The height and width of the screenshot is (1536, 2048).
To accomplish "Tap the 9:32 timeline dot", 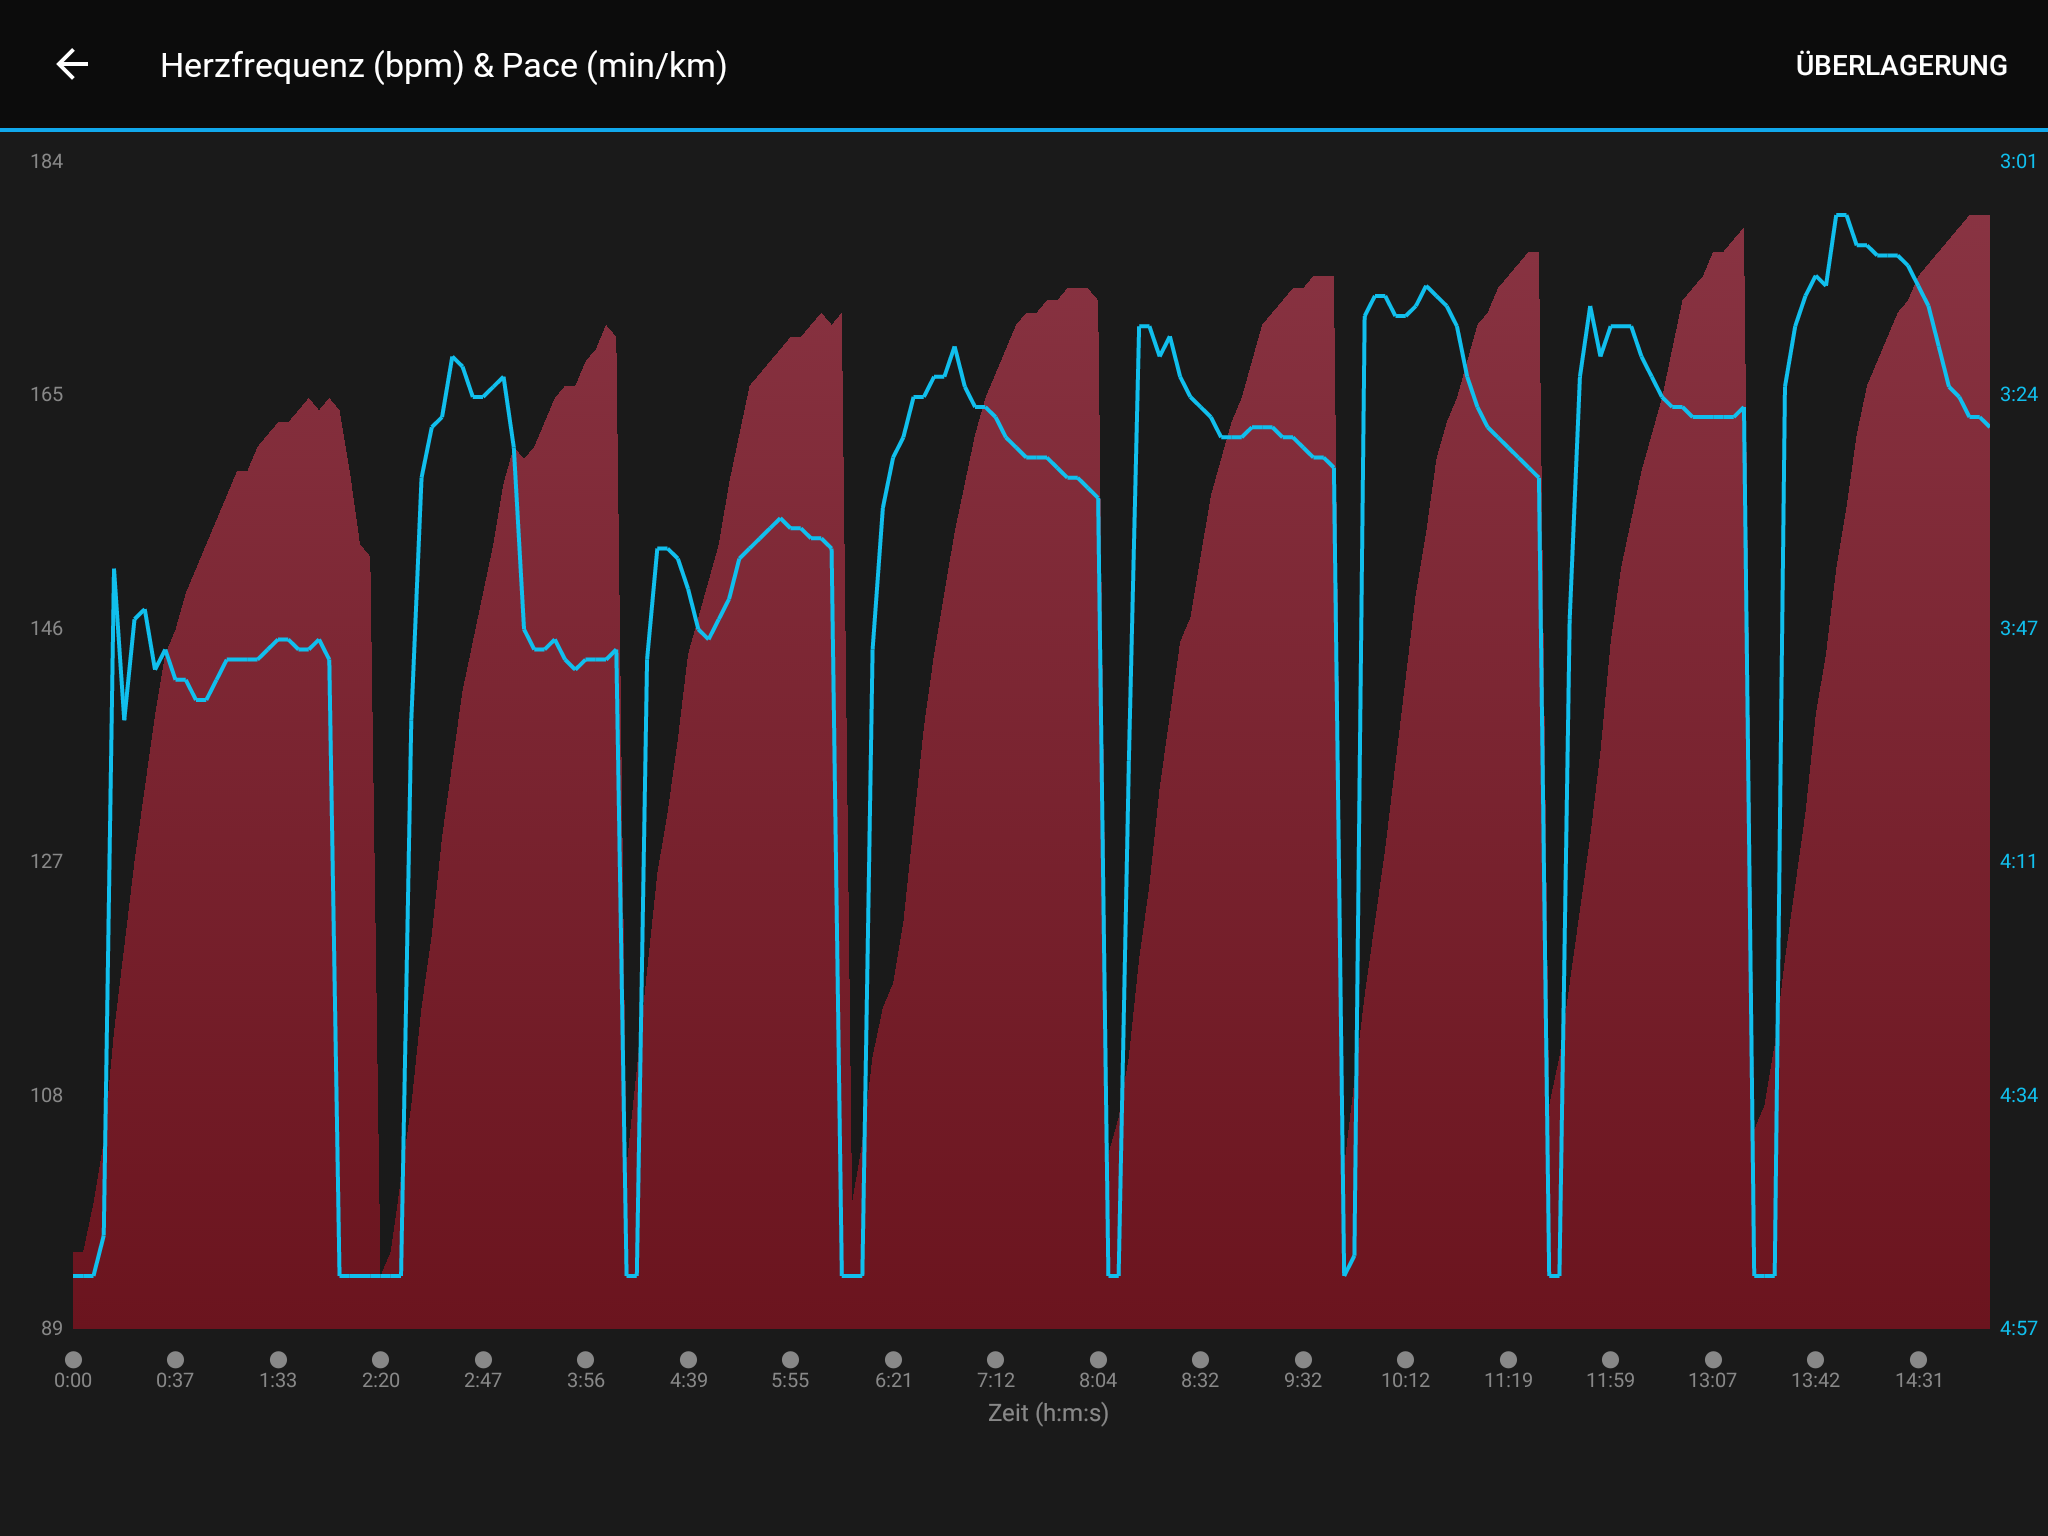I will [1303, 1359].
